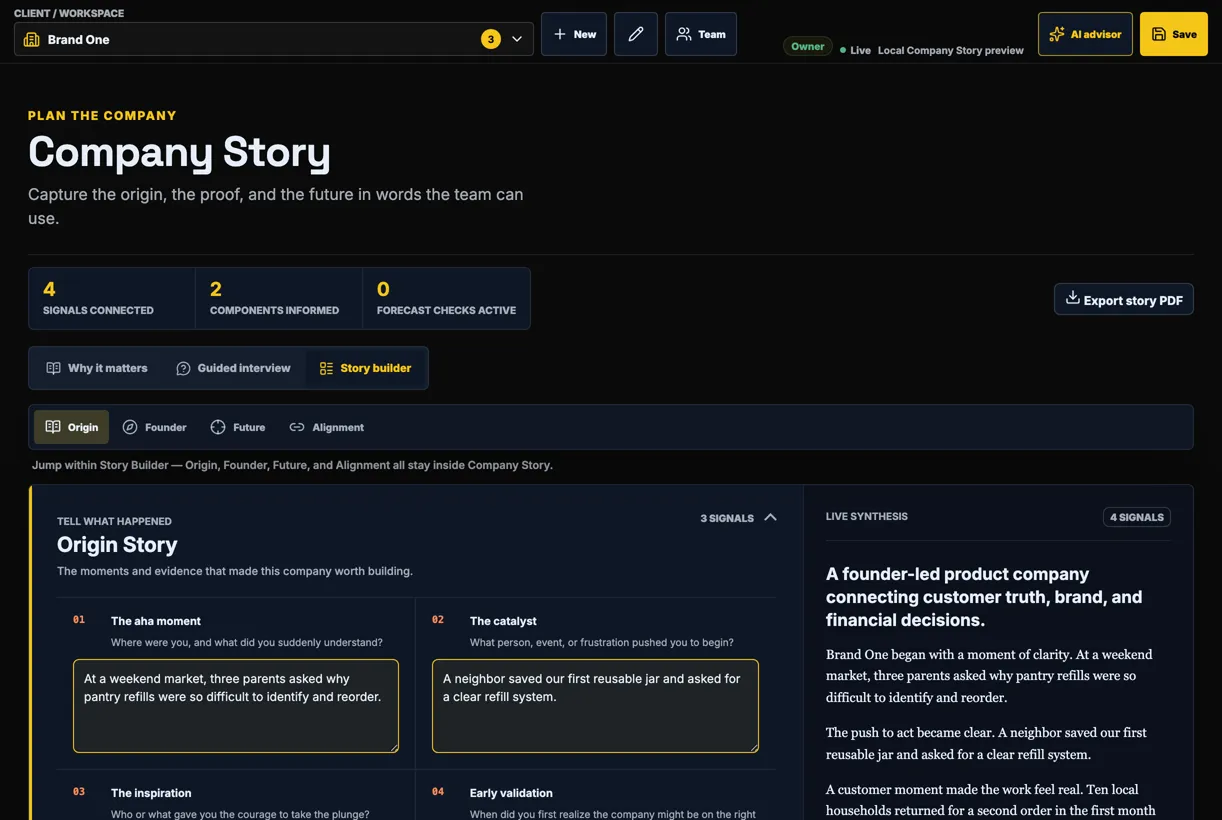Click the target icon in Future
This screenshot has height=820, width=1222.
click(218, 427)
